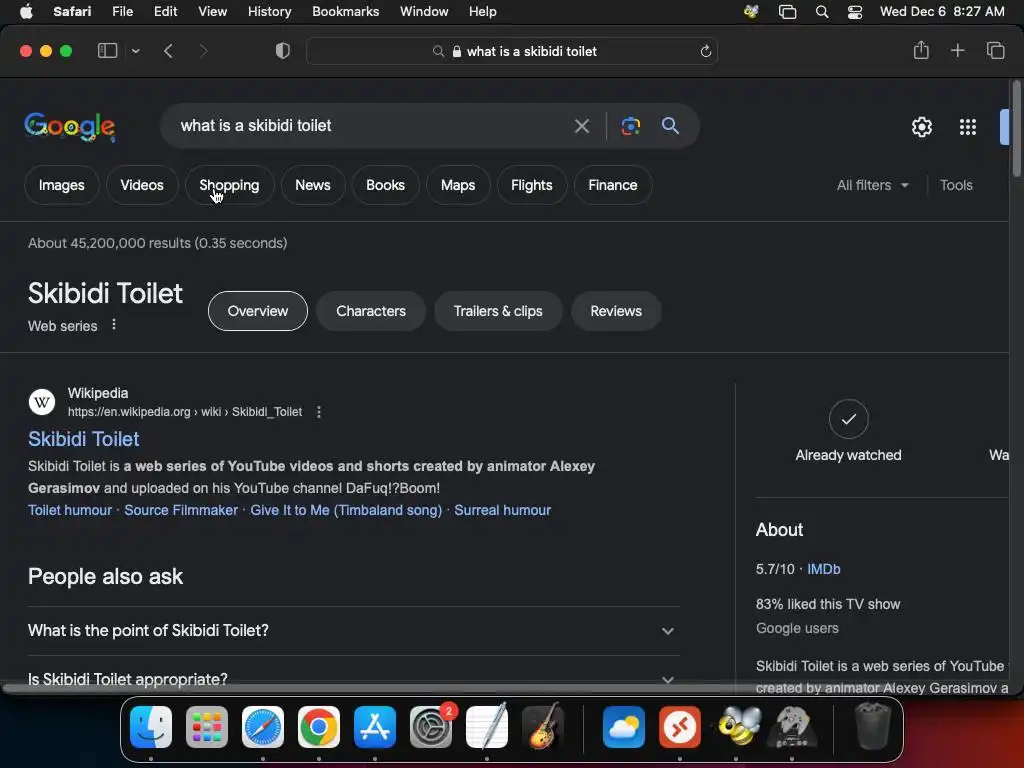Open search Tools button
This screenshot has height=768, width=1024.
coord(956,185)
